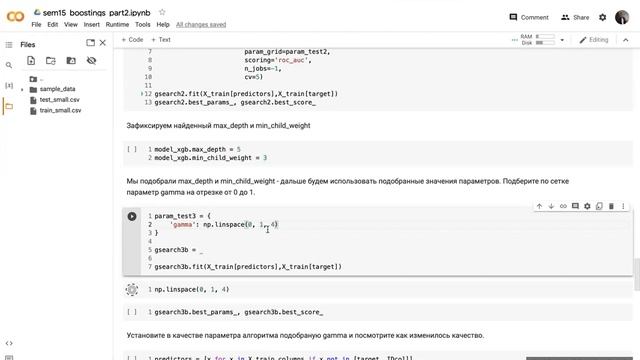
Task: Open the File menu
Action: click(x=36, y=24)
